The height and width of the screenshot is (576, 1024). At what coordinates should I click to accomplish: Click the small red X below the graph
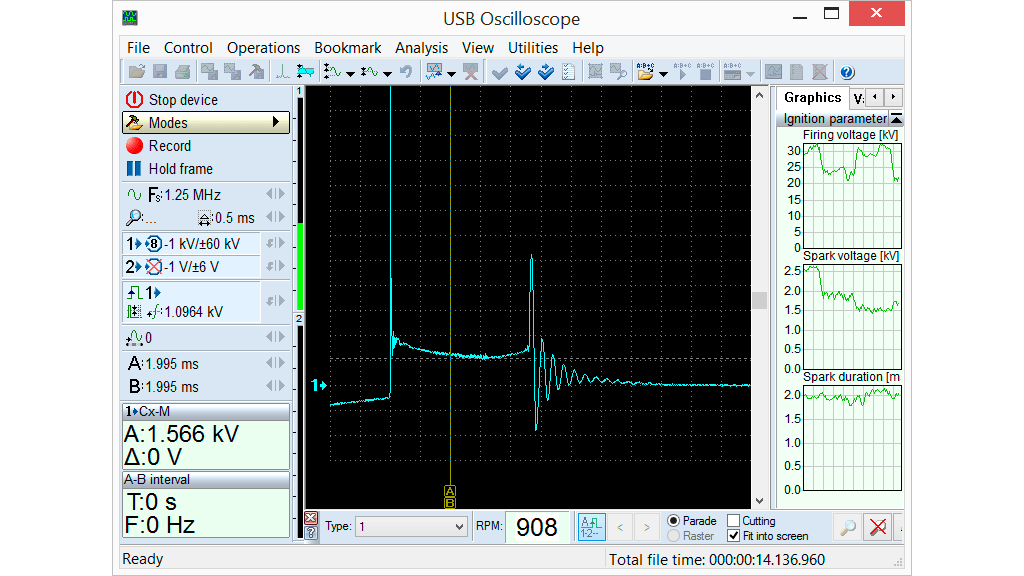pos(310,518)
